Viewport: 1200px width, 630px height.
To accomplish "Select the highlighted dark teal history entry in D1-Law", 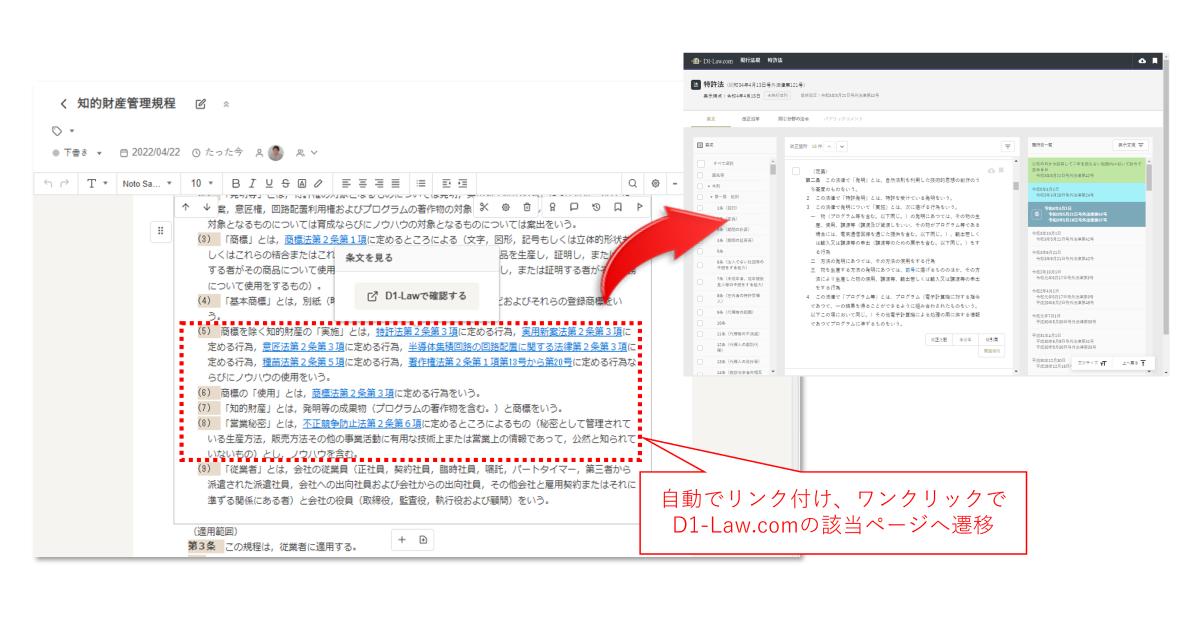I will [1088, 215].
